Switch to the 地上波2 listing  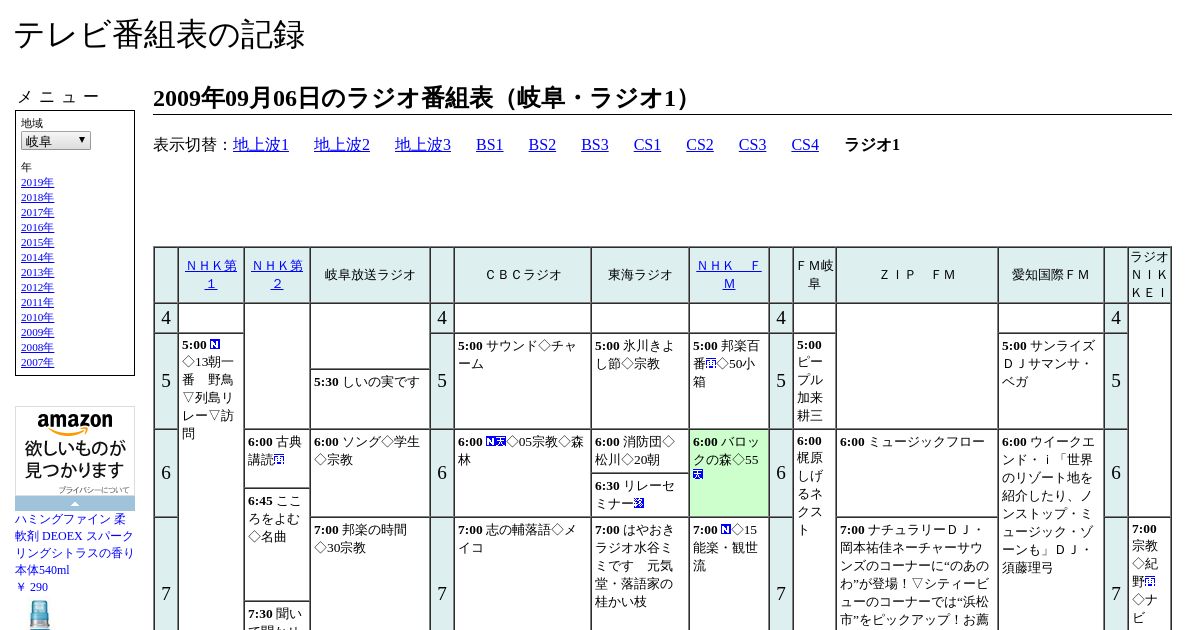pyautogui.click(x=342, y=145)
